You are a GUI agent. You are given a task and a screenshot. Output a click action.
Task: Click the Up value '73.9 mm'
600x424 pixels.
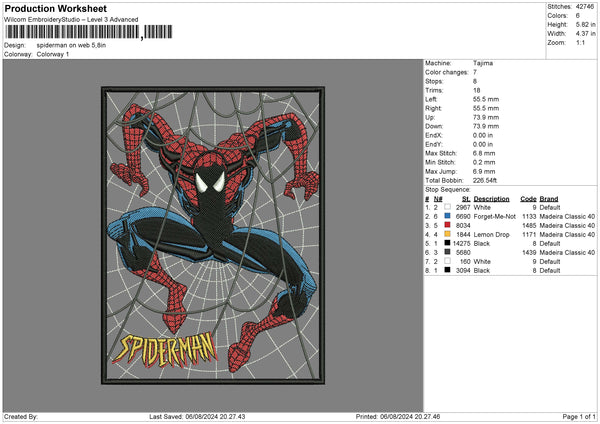[x=486, y=117]
